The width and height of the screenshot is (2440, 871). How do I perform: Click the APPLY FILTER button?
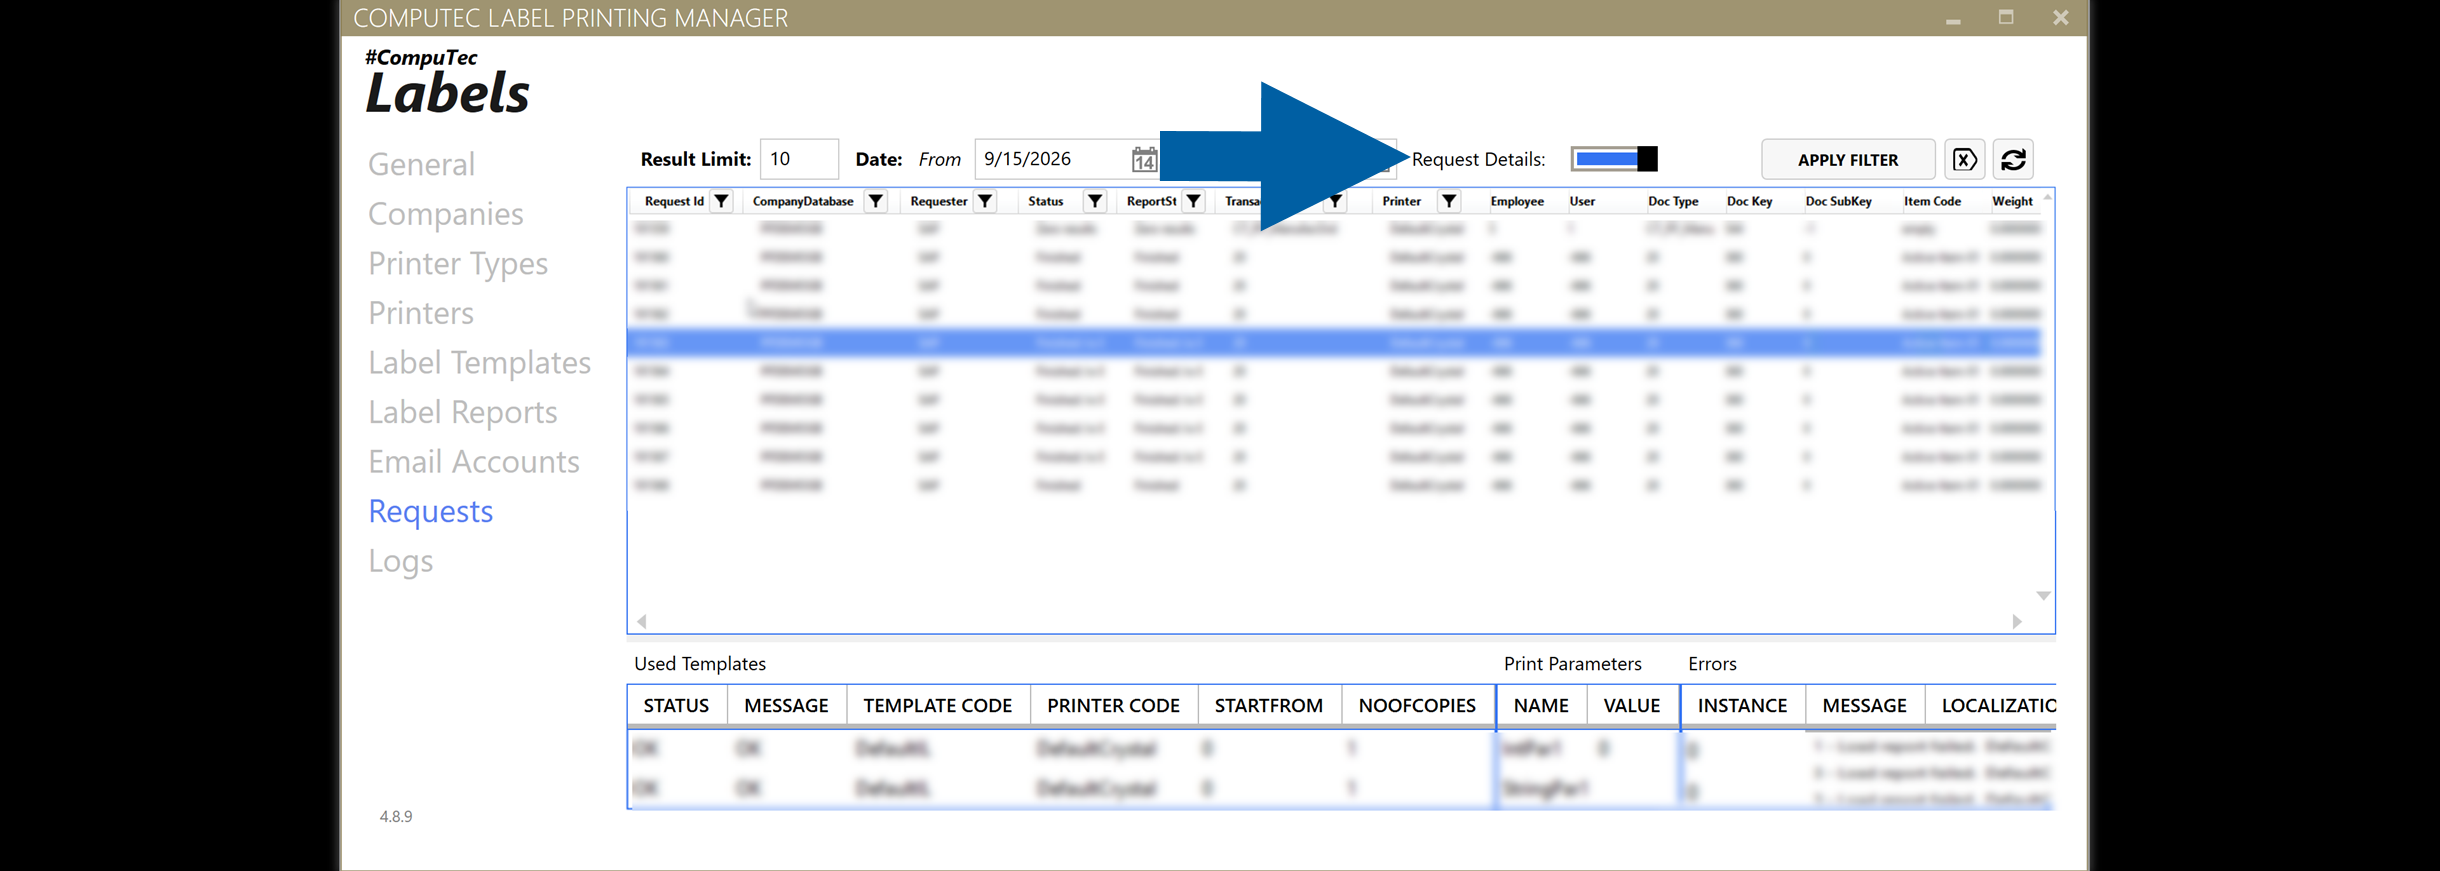coord(1847,159)
